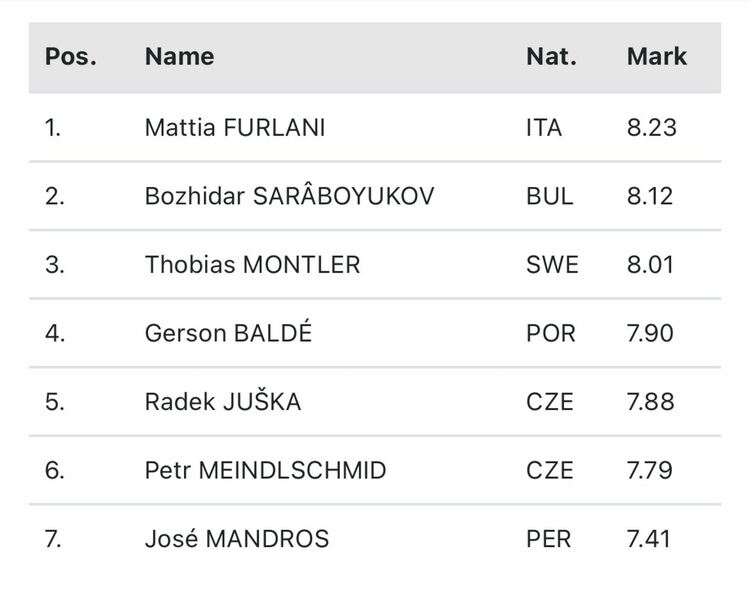Select the winning mark 8.23
The width and height of the screenshot is (750, 592).
(x=651, y=128)
